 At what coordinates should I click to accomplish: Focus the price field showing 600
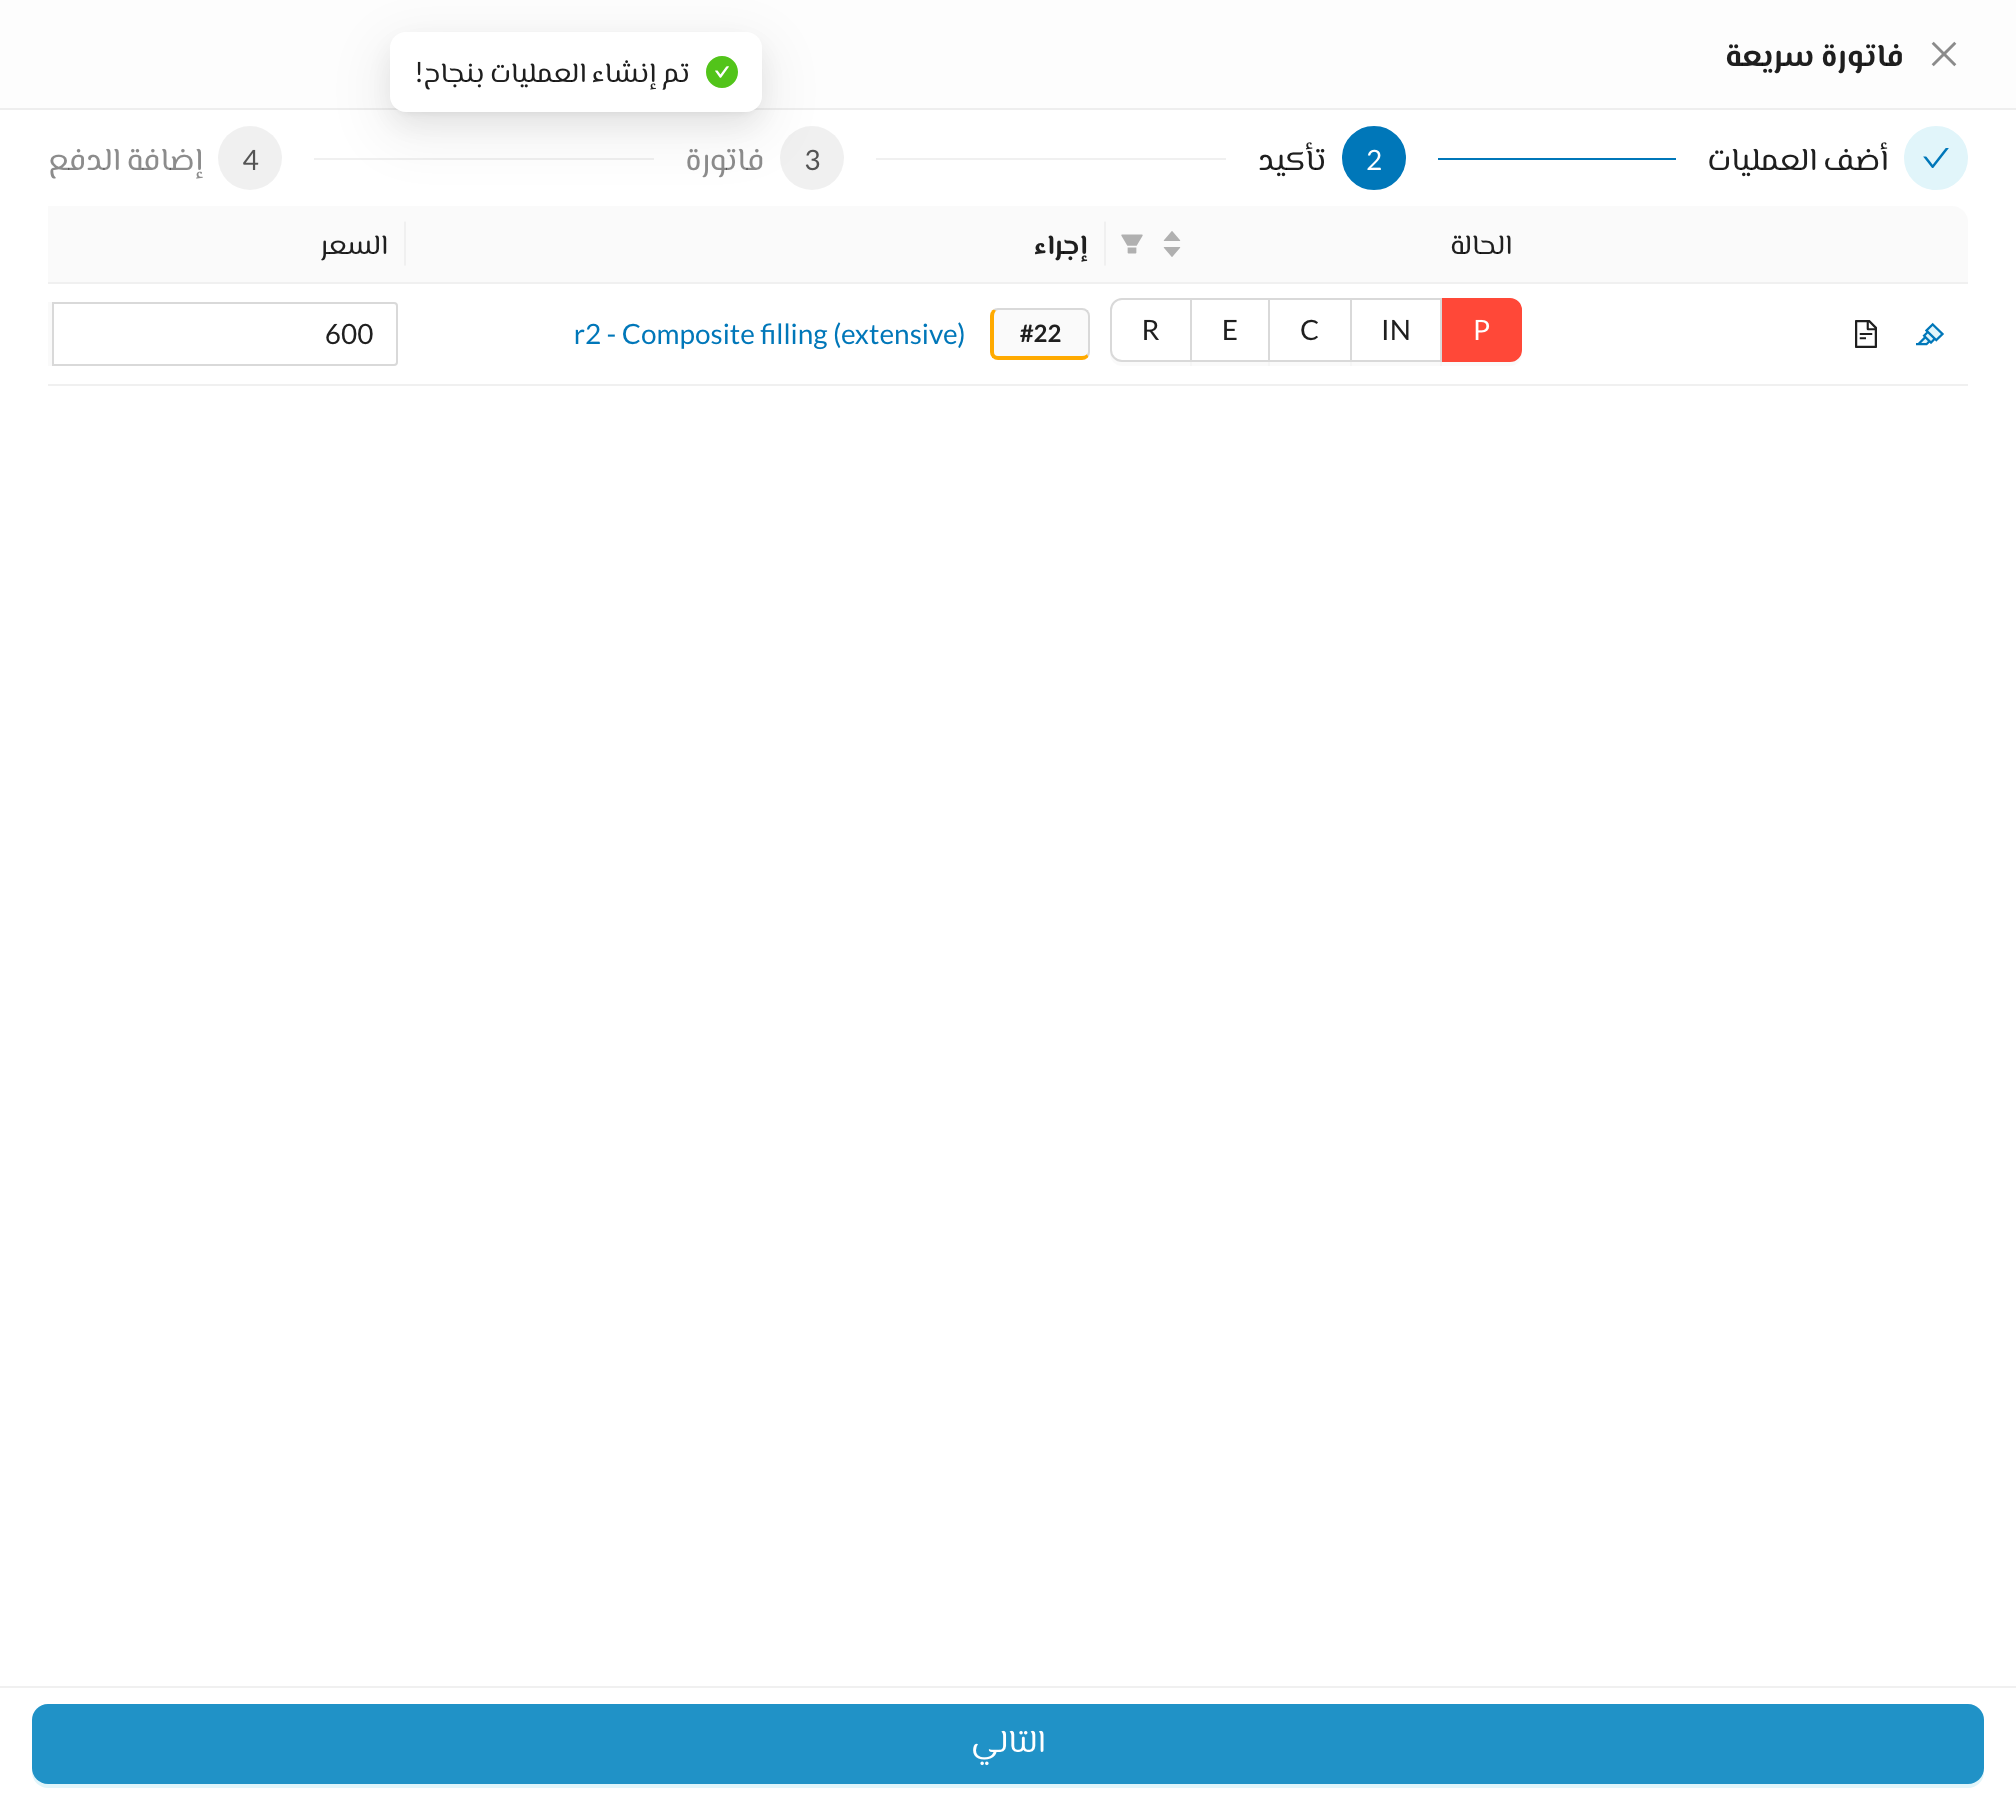click(225, 334)
